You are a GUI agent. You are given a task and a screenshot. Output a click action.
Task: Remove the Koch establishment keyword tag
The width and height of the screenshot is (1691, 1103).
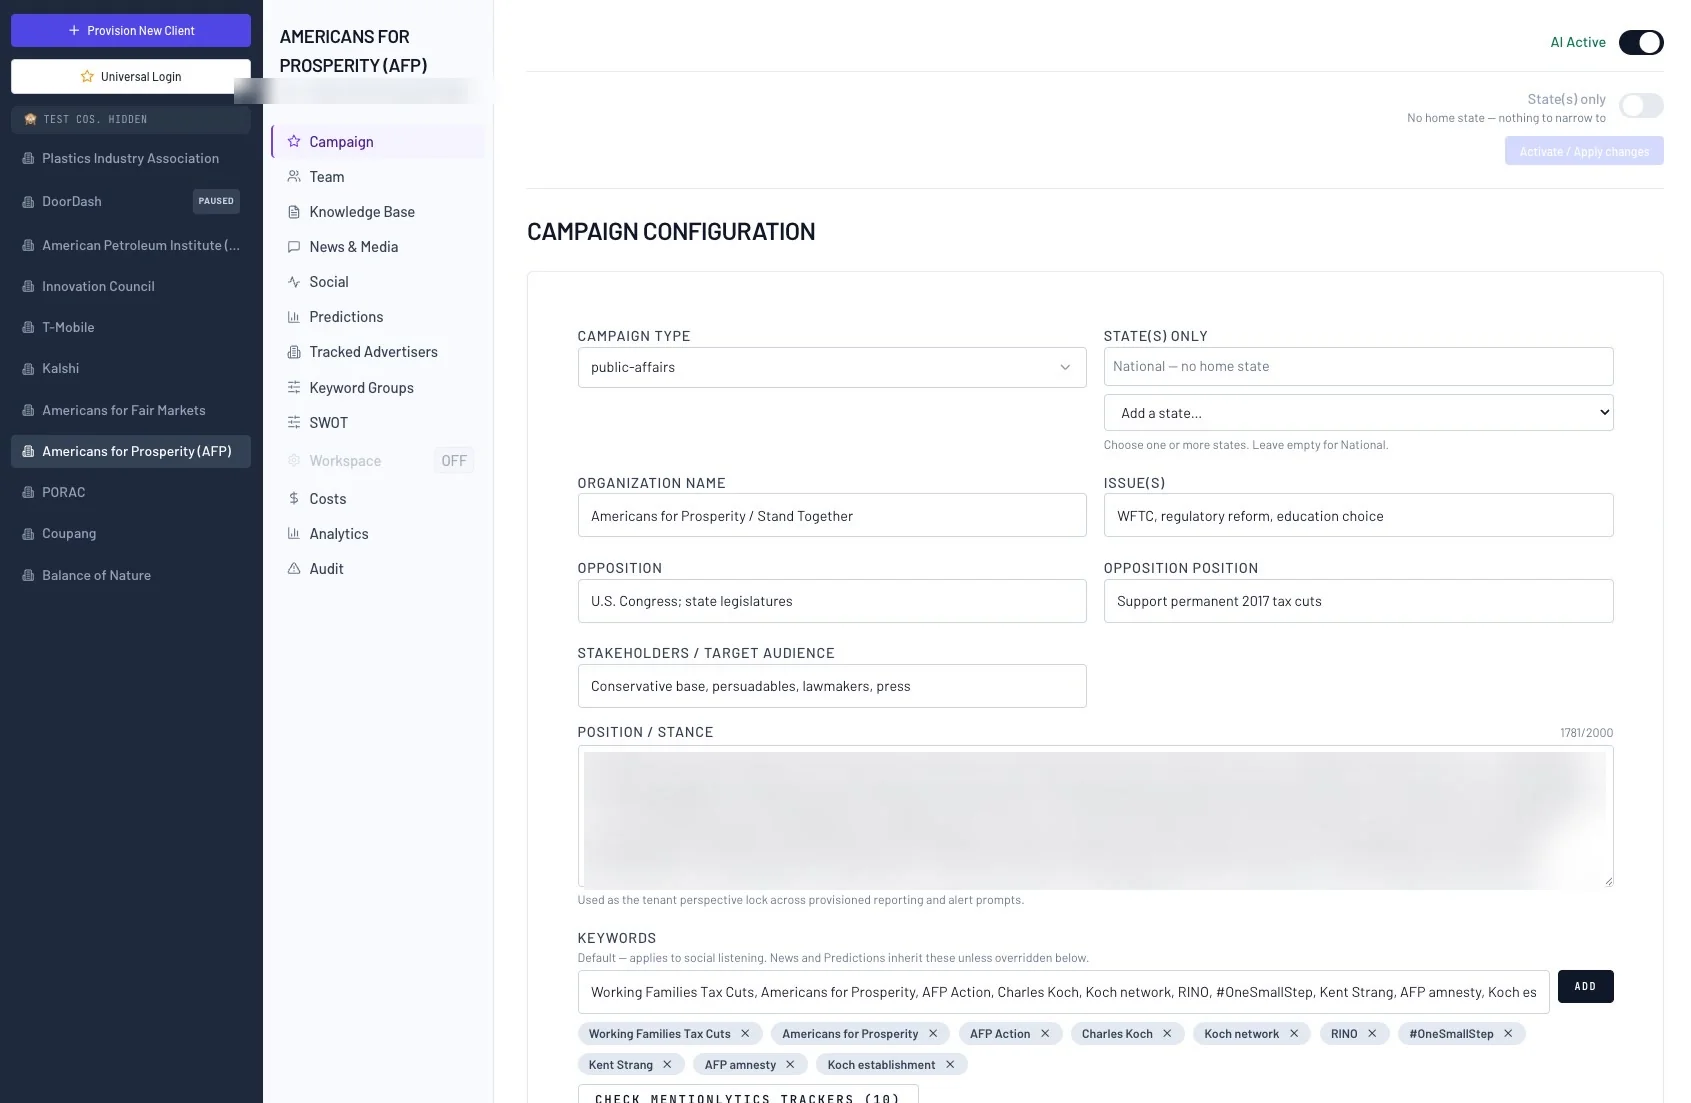(950, 1065)
